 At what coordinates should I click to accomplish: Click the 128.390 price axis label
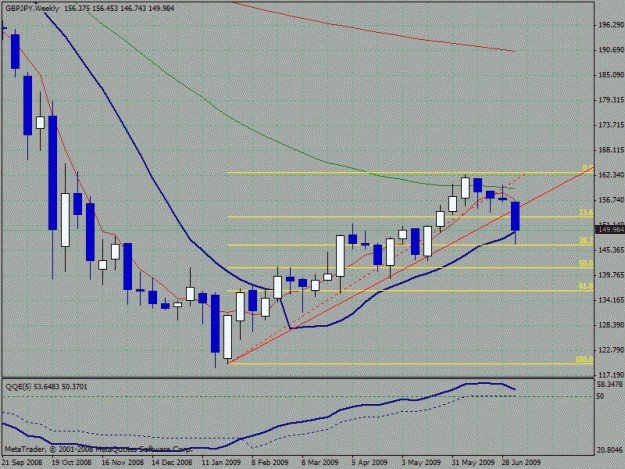click(611, 325)
